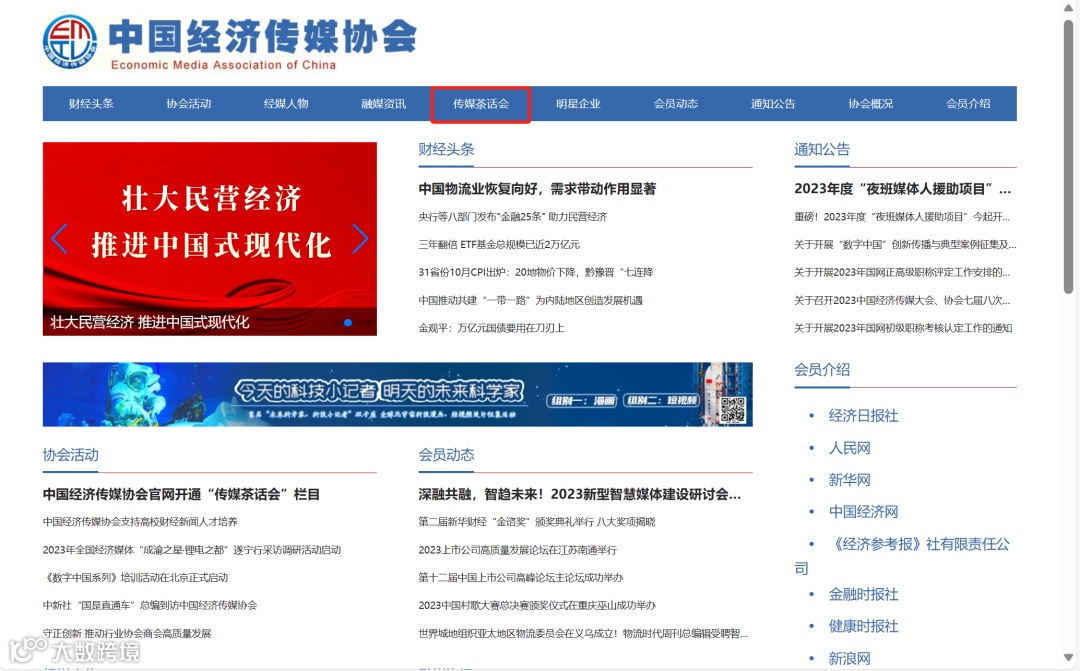Viewport: 1080px width, 671px height.
Task: Open headline 深融共融，智趋未来！2023新型智慧媒体建设研讨会
Action: coord(579,495)
